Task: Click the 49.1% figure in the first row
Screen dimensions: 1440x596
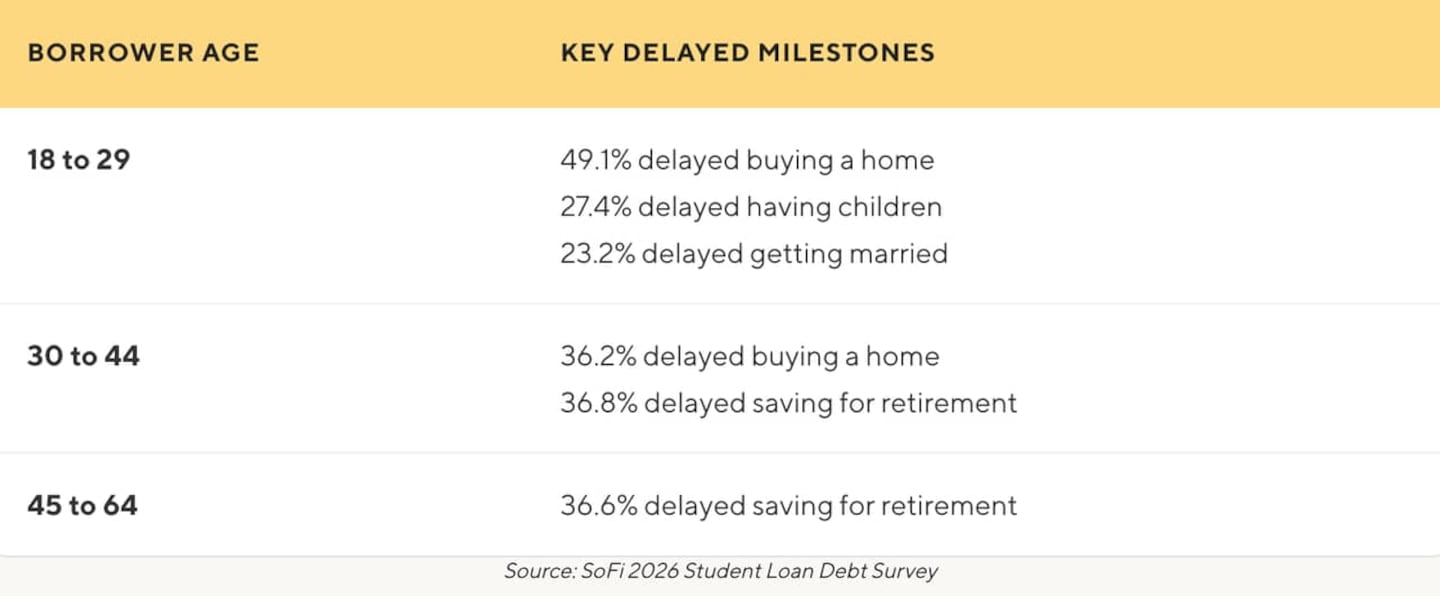Action: point(595,160)
